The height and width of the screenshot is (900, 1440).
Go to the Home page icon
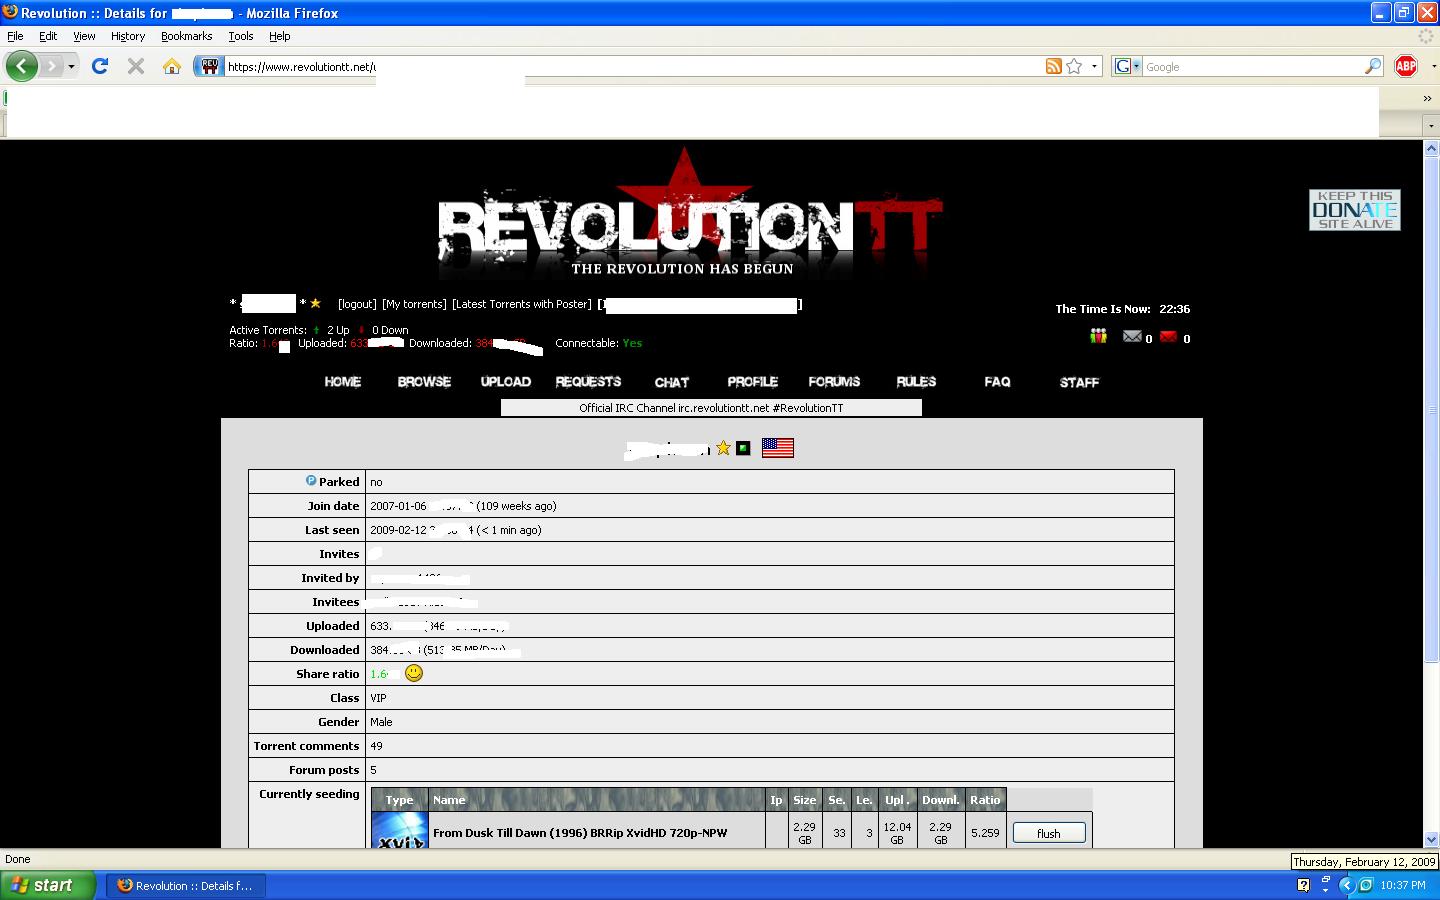[x=172, y=66]
